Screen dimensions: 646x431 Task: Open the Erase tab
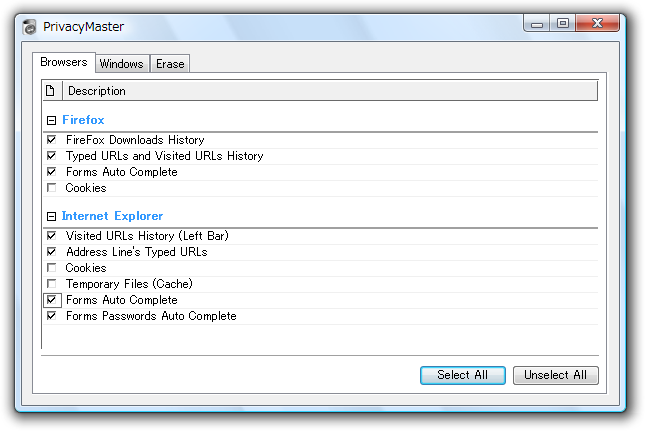point(170,64)
